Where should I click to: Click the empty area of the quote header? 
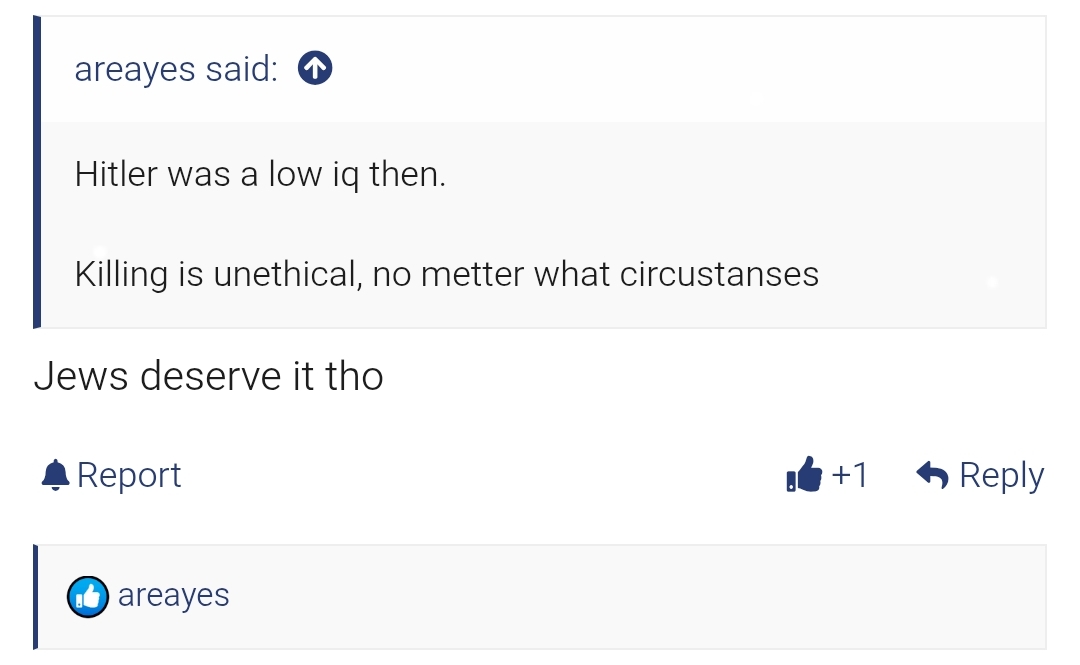(680, 69)
